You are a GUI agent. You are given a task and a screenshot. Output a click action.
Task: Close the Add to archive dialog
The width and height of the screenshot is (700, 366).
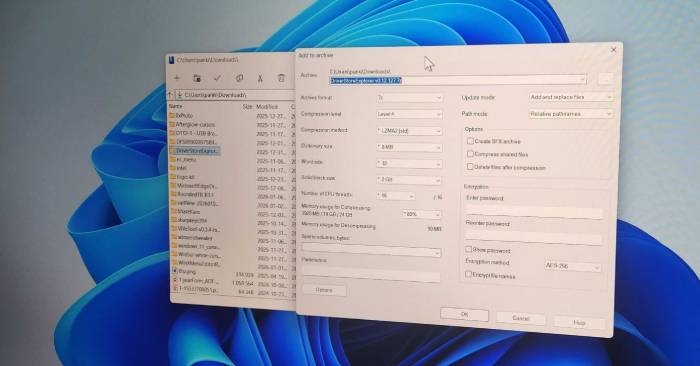tap(613, 50)
